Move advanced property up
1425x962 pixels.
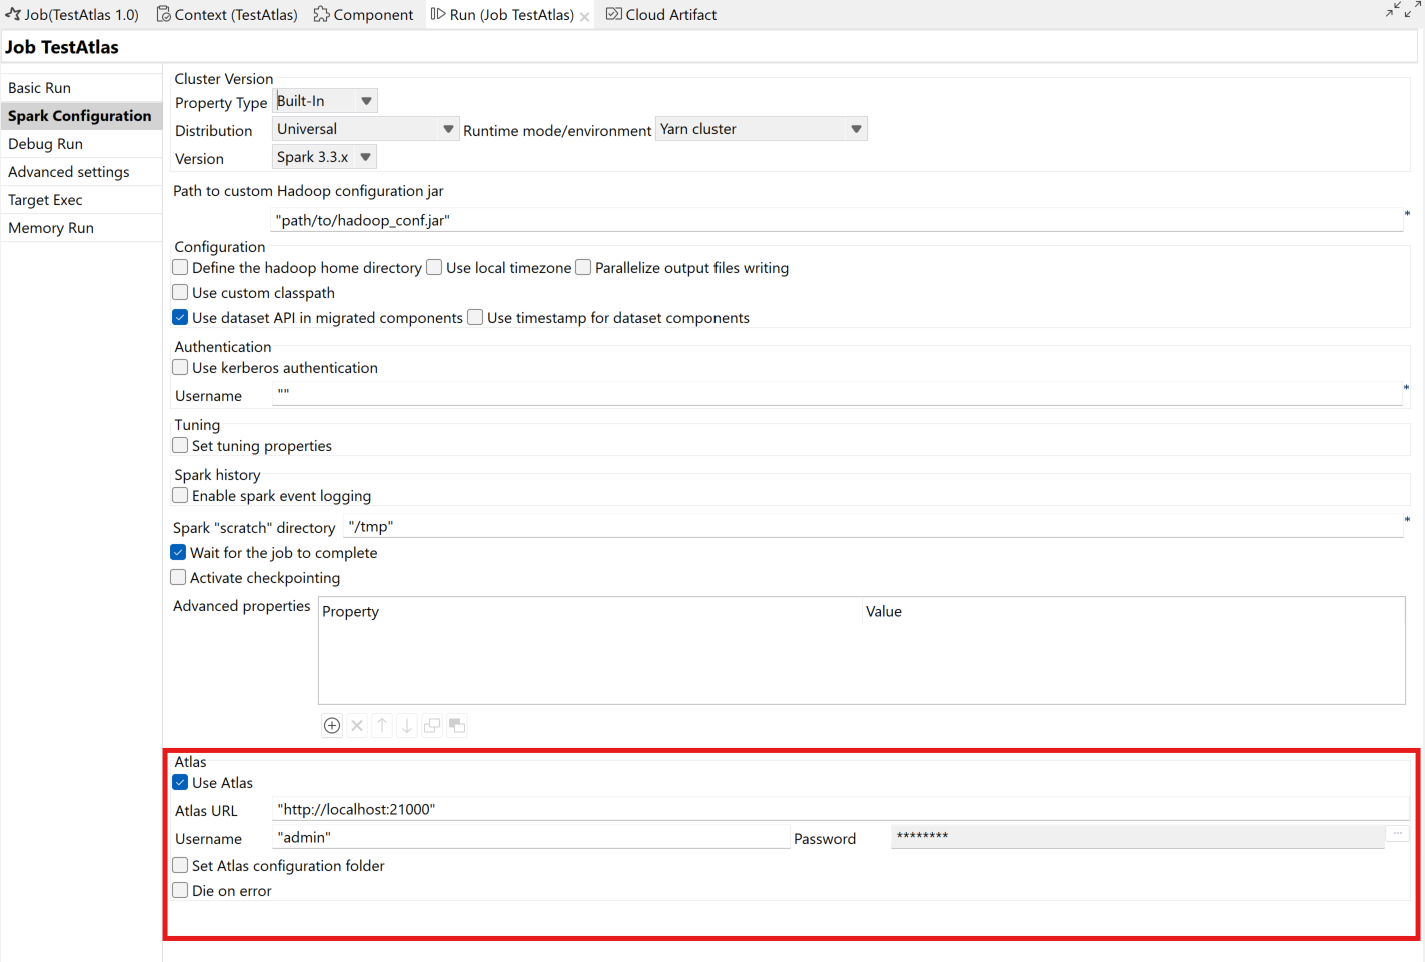(381, 725)
